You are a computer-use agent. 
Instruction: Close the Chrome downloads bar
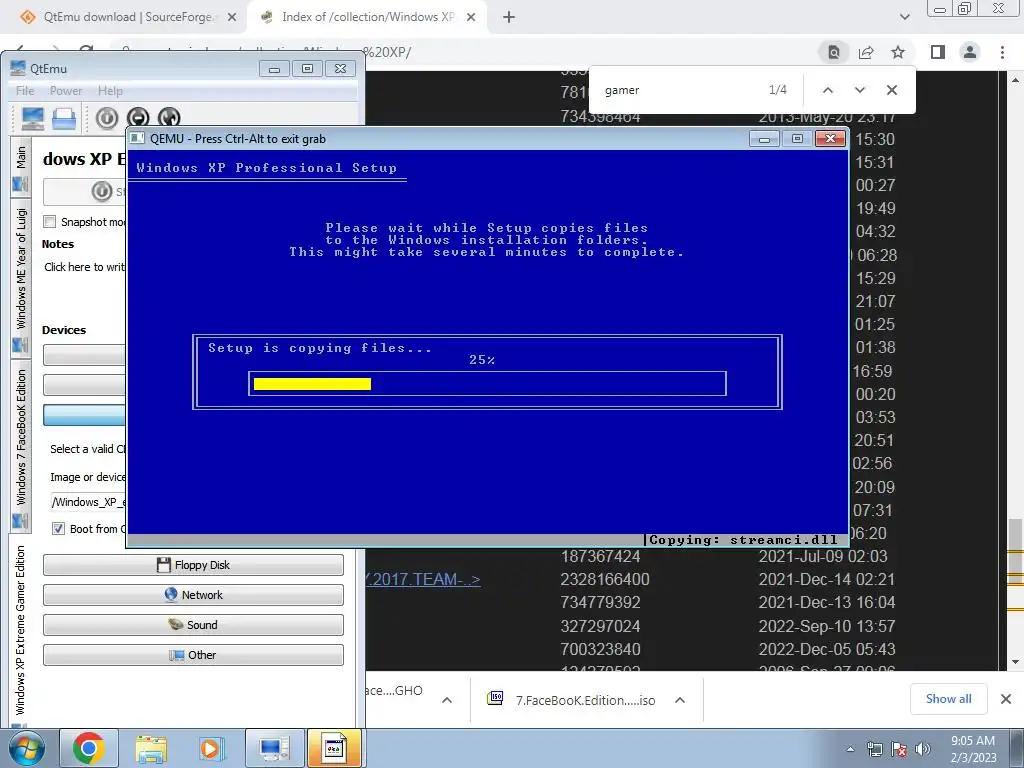pyautogui.click(x=1006, y=699)
